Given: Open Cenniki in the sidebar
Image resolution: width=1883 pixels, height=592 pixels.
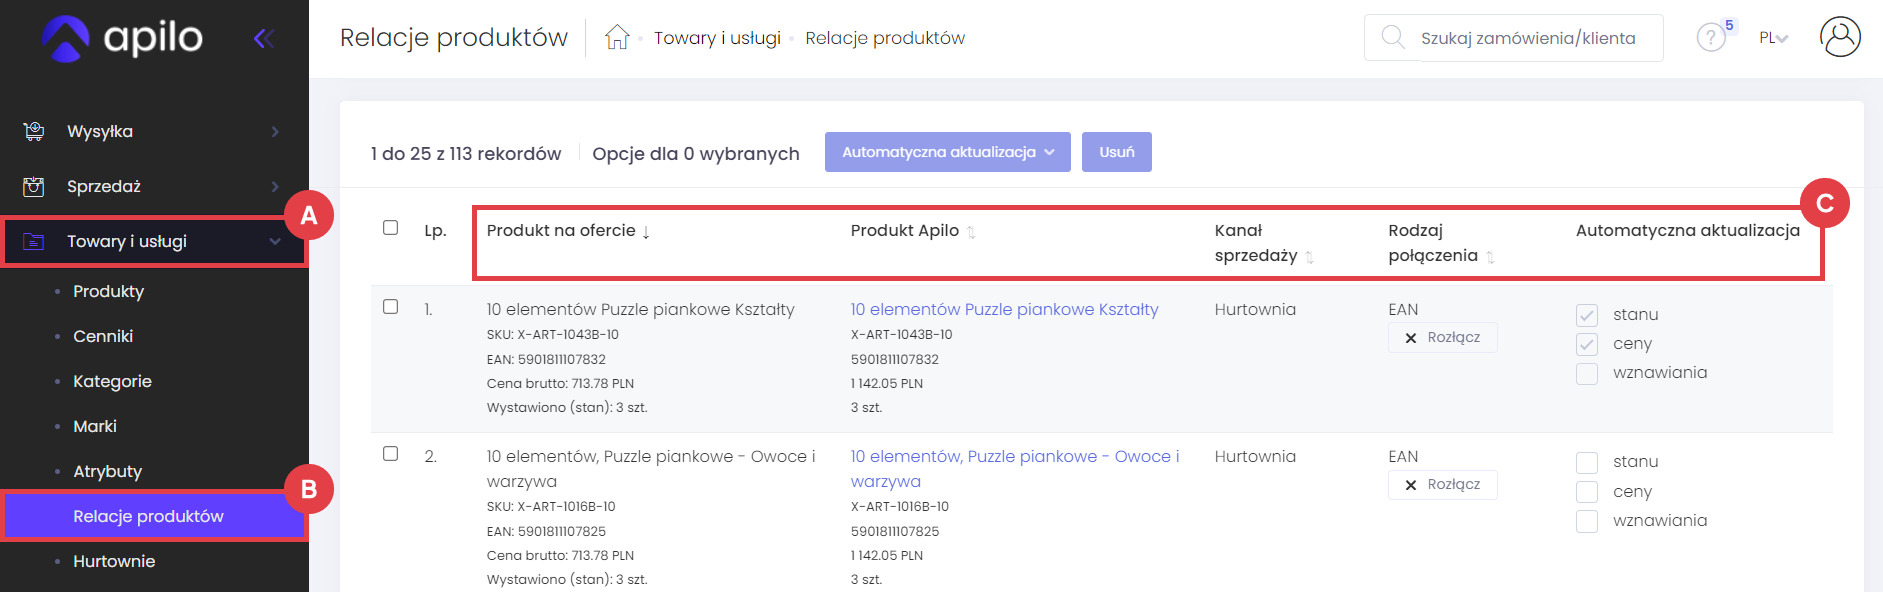Looking at the screenshot, I should click(x=103, y=336).
